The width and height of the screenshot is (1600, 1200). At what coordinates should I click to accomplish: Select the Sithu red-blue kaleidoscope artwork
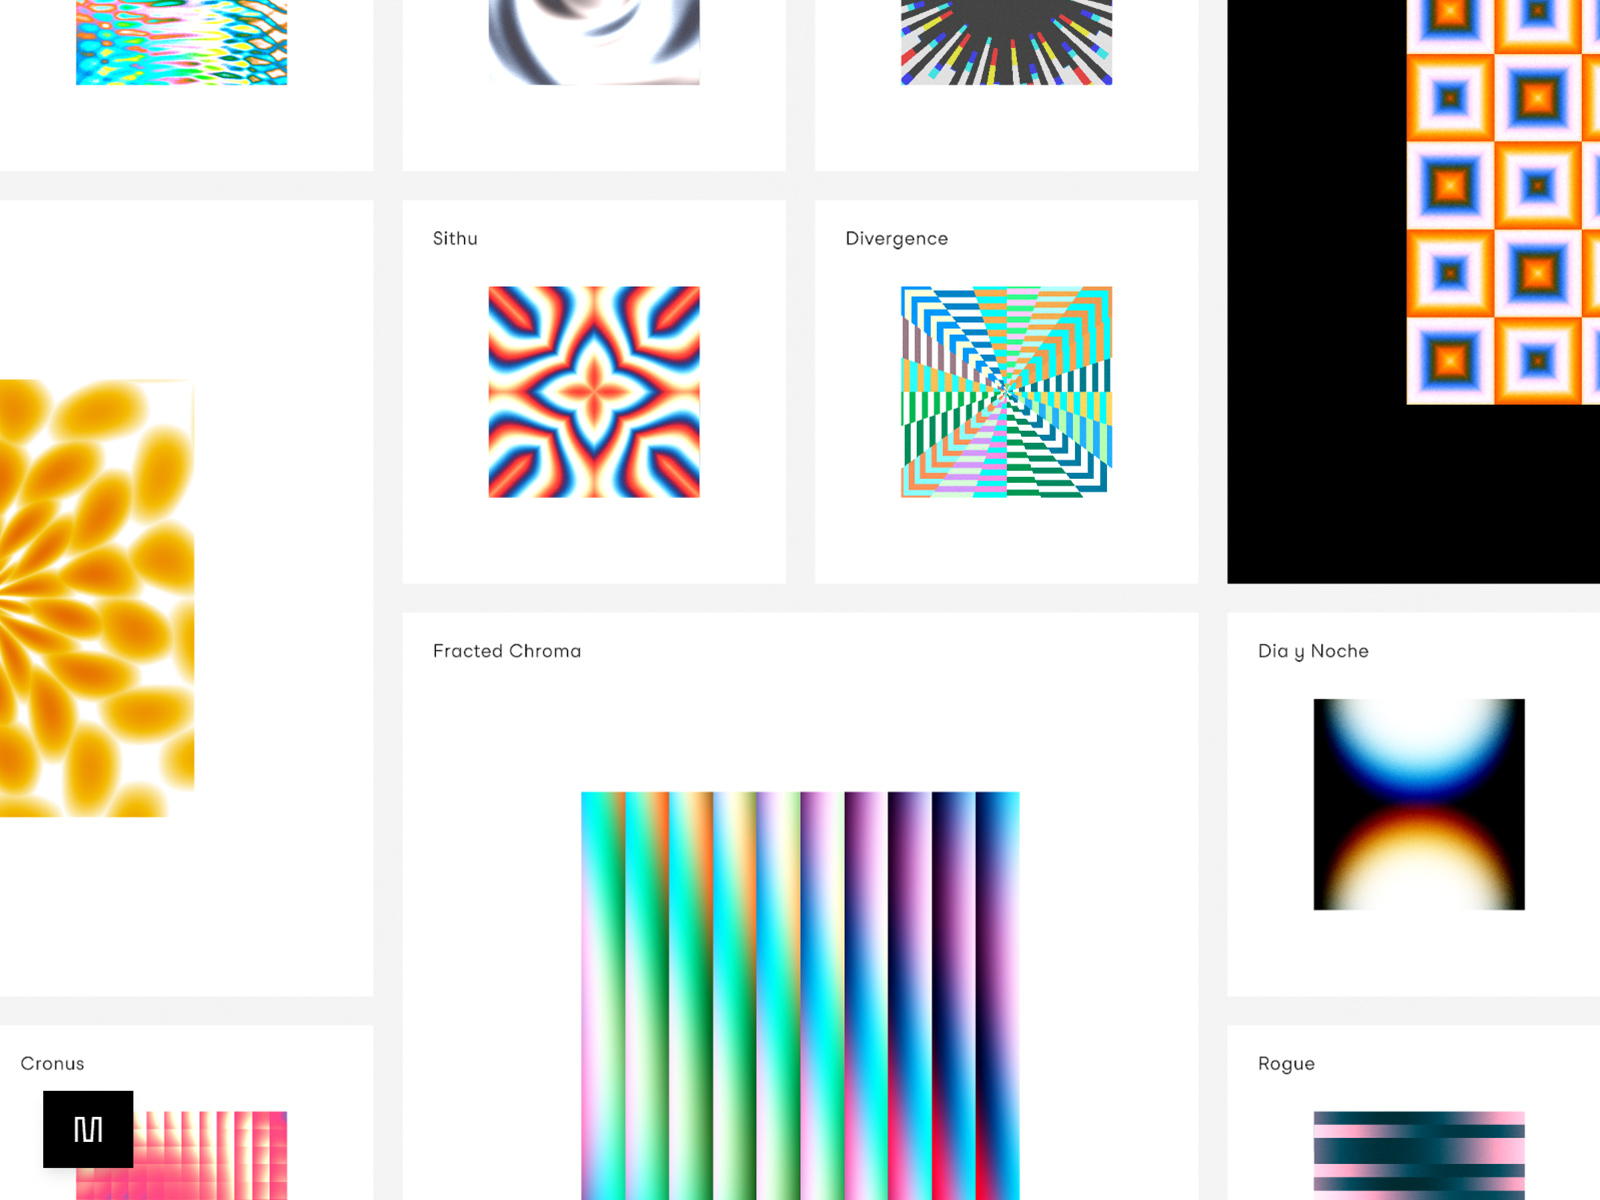[x=594, y=392]
